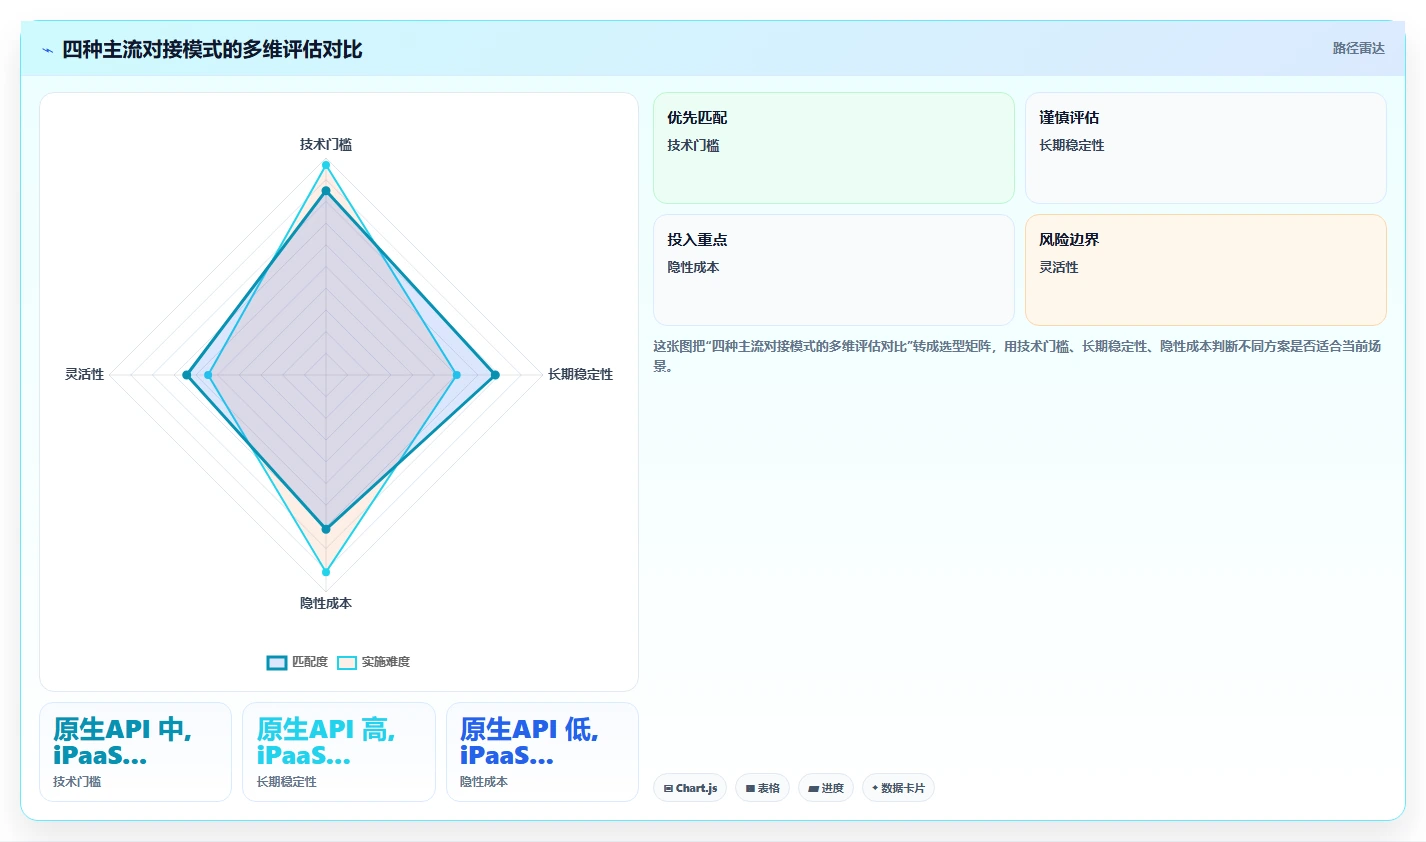Select the 长期稳定性 radar axis label

(580, 374)
